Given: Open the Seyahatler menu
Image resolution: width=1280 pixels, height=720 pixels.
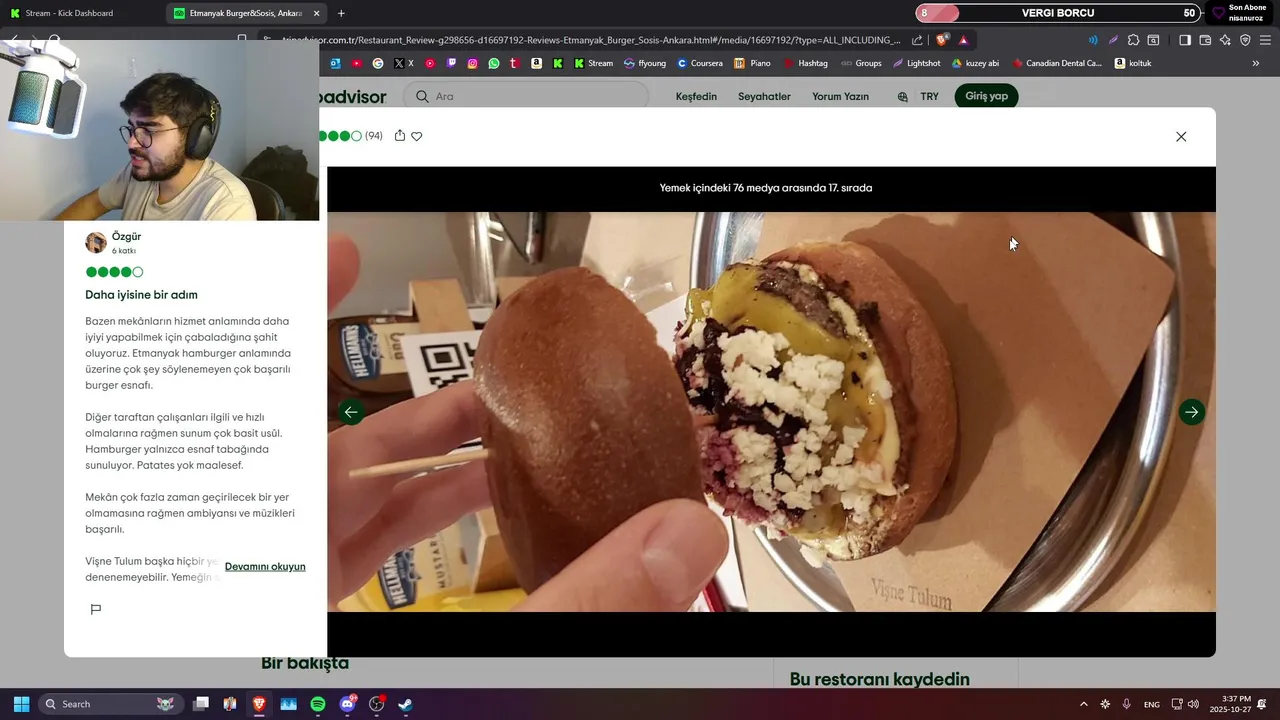Looking at the screenshot, I should tap(764, 96).
